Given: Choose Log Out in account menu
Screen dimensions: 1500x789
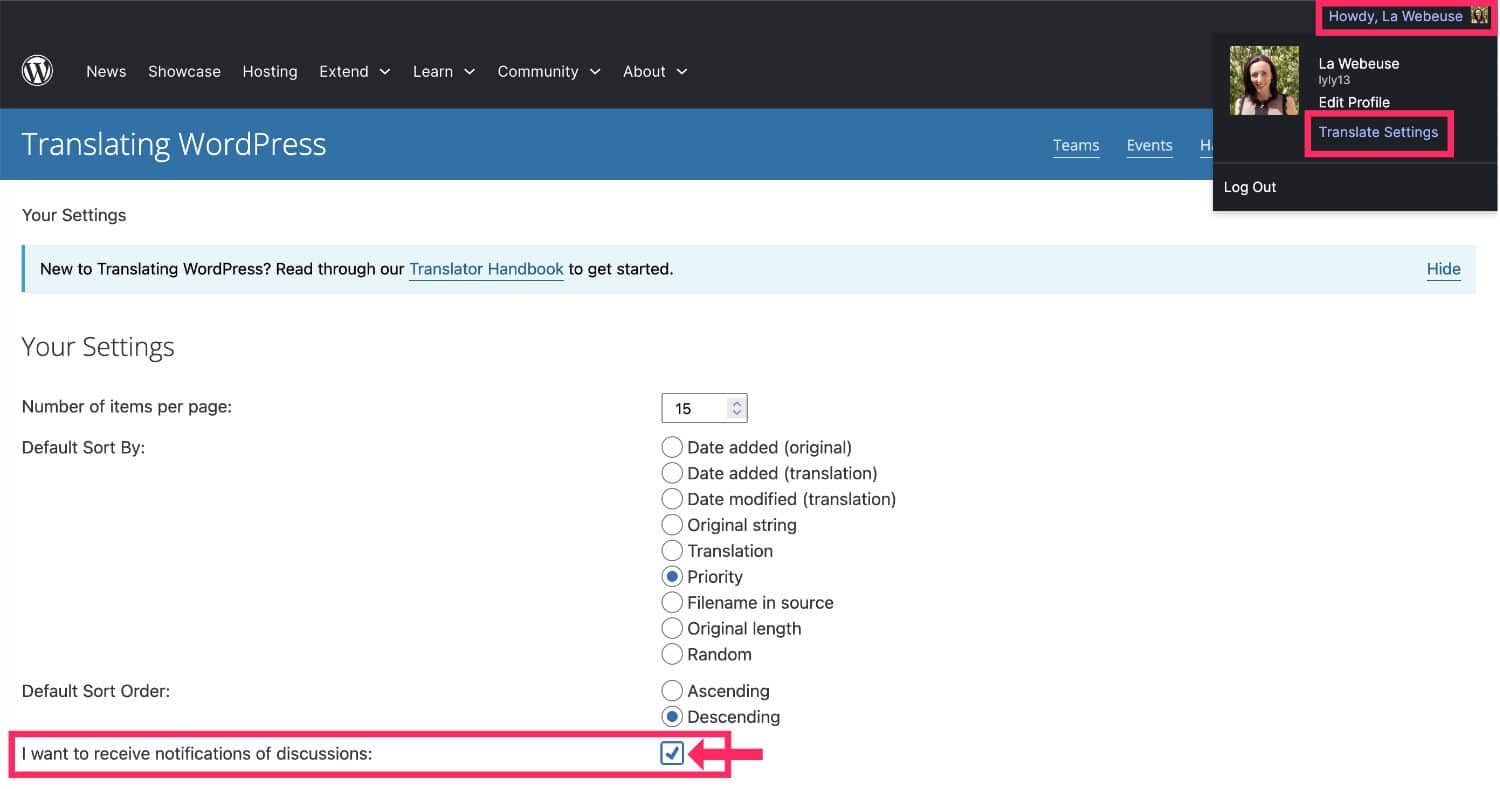Looking at the screenshot, I should 1250,187.
